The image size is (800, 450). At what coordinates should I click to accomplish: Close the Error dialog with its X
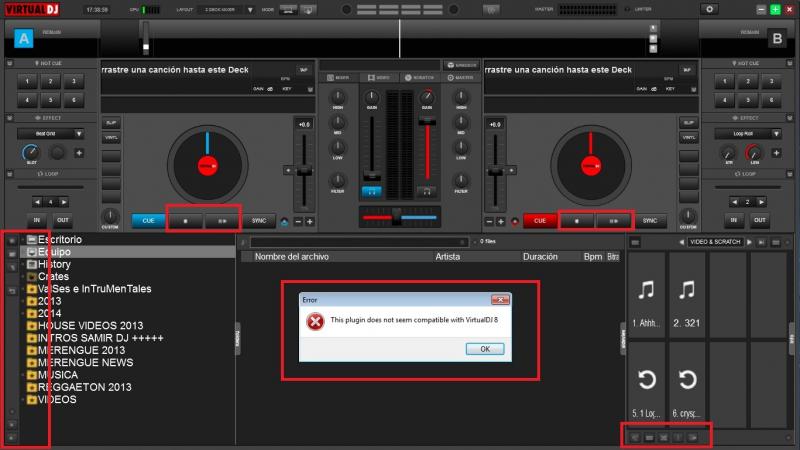coord(500,299)
